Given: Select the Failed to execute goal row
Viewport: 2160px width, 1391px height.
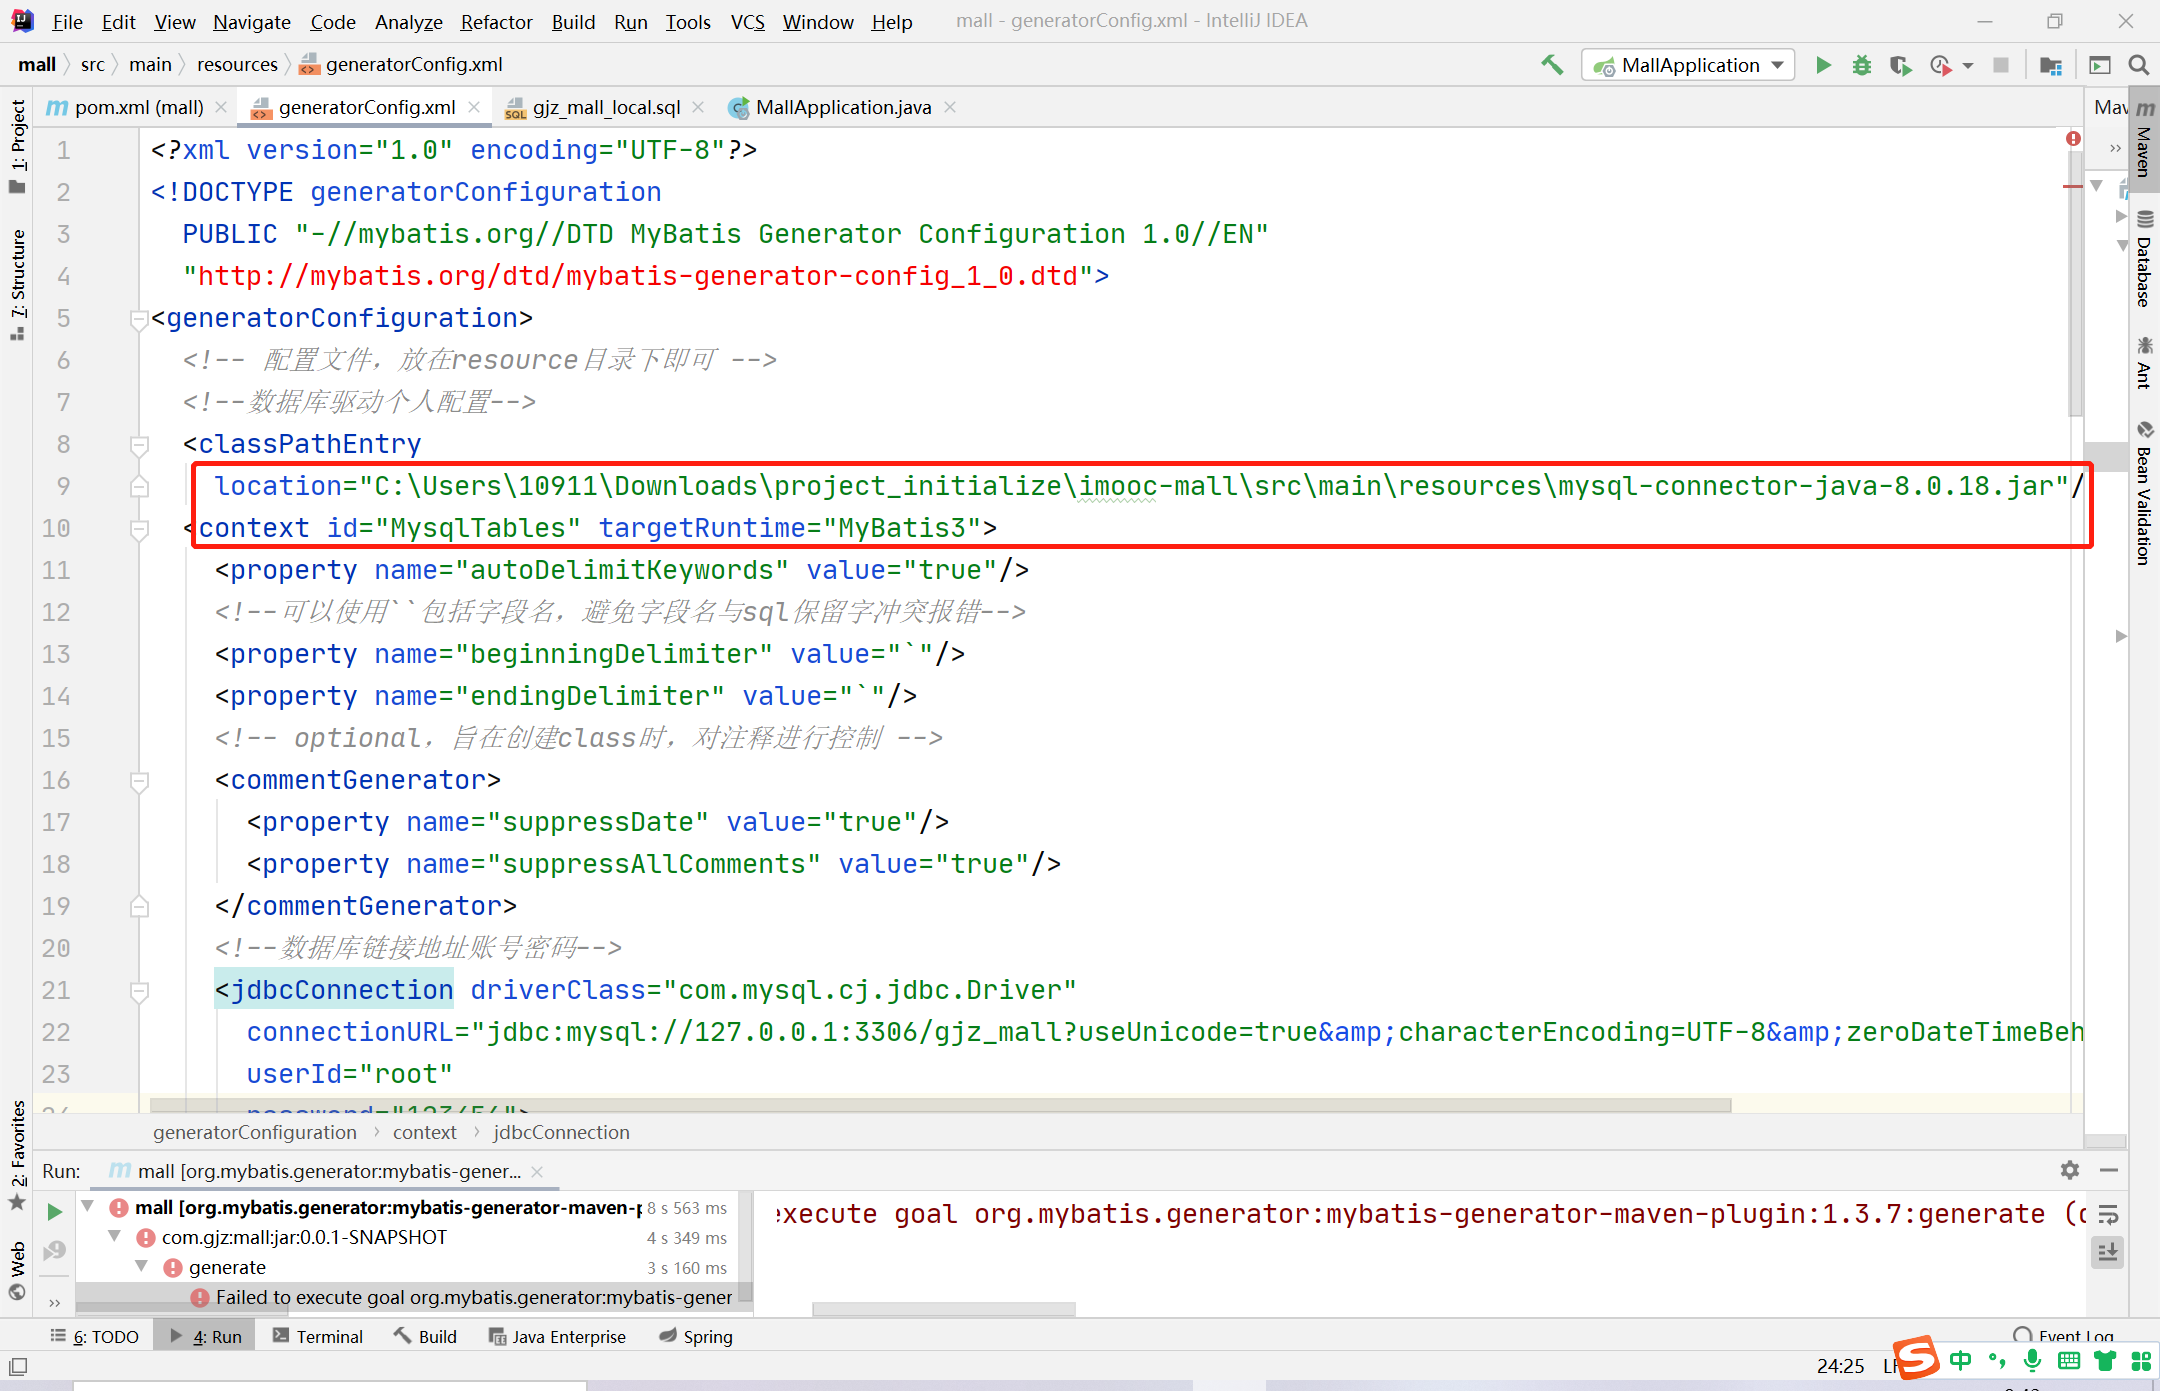Looking at the screenshot, I should point(412,1297).
